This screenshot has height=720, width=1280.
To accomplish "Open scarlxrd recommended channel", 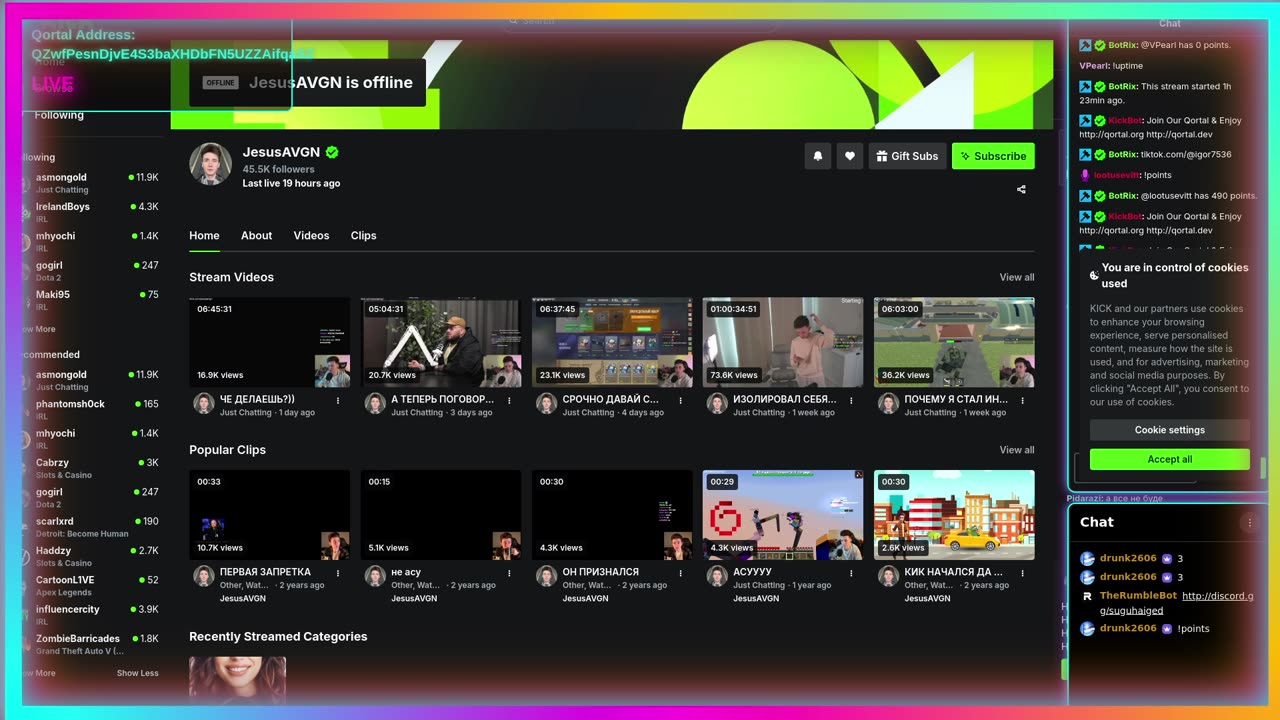I will [x=90, y=527].
